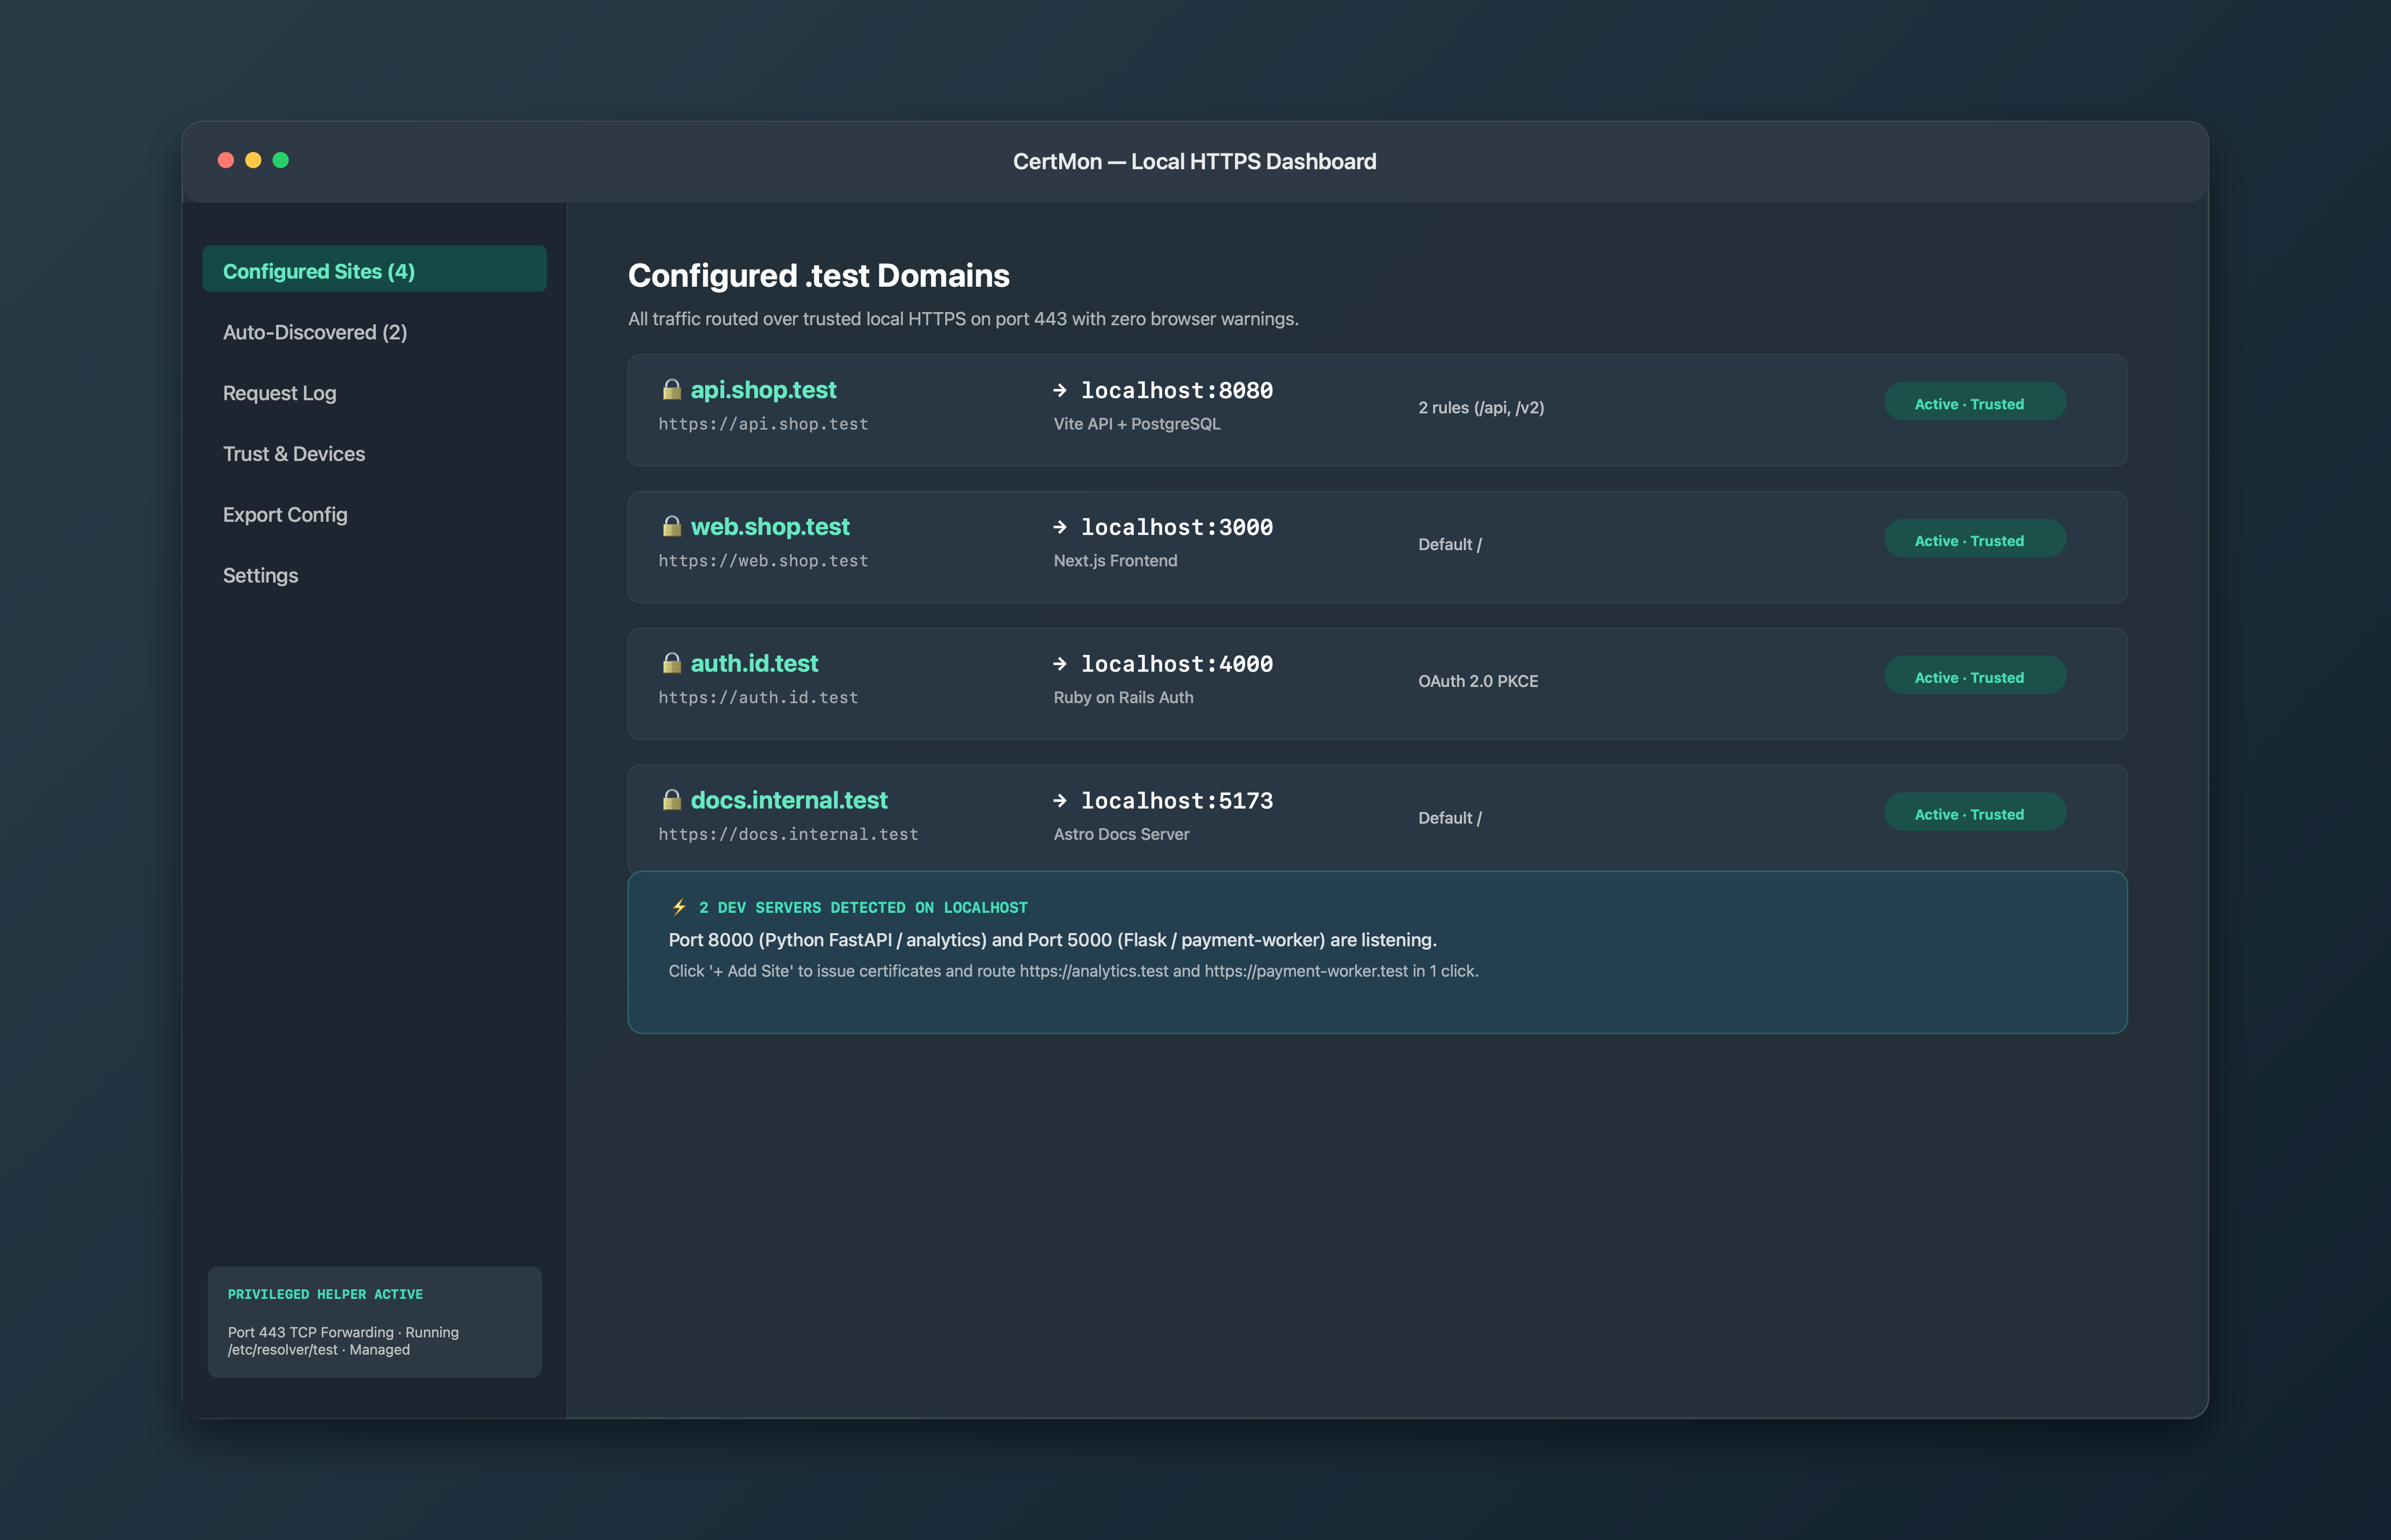Click 'Port 443 TCP Forwarding · Running' status
The width and height of the screenshot is (2391, 1540).
coord(343,1332)
